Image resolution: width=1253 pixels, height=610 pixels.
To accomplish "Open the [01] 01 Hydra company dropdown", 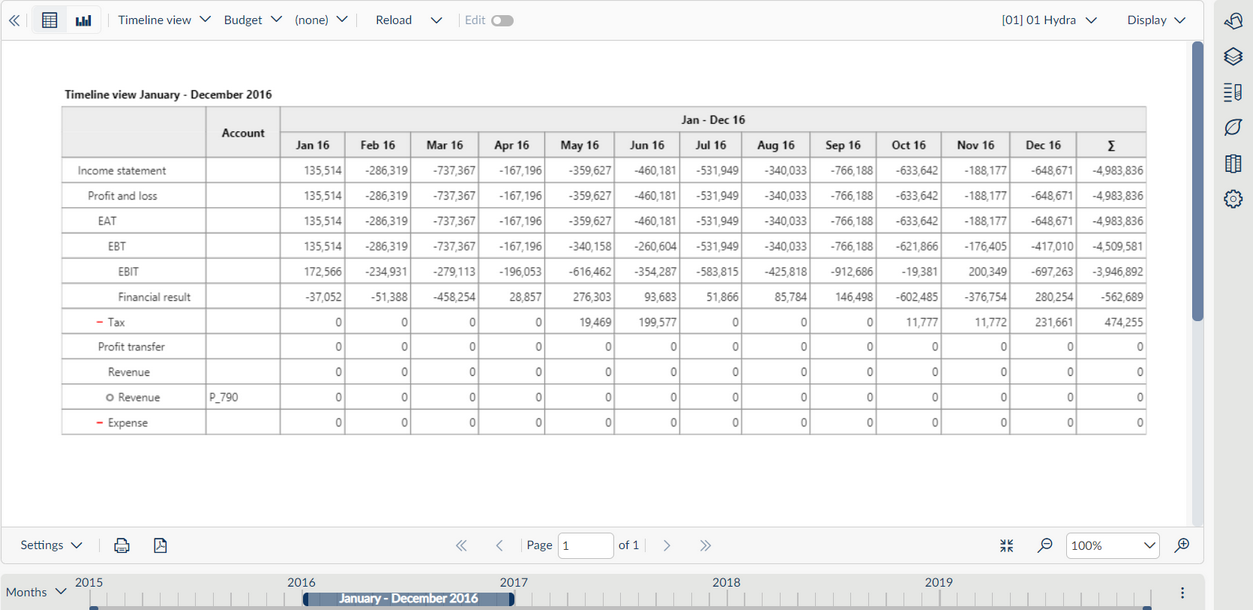I will [1049, 20].
